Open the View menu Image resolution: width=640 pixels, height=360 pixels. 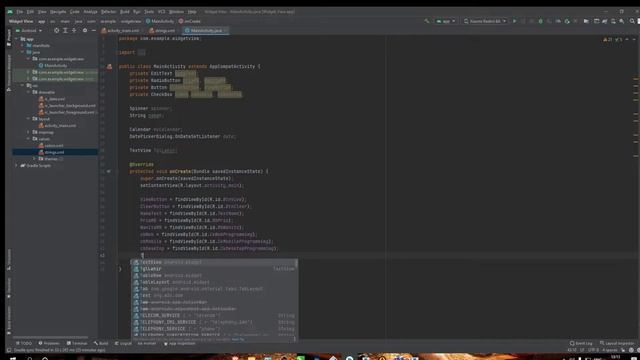pos(42,12)
